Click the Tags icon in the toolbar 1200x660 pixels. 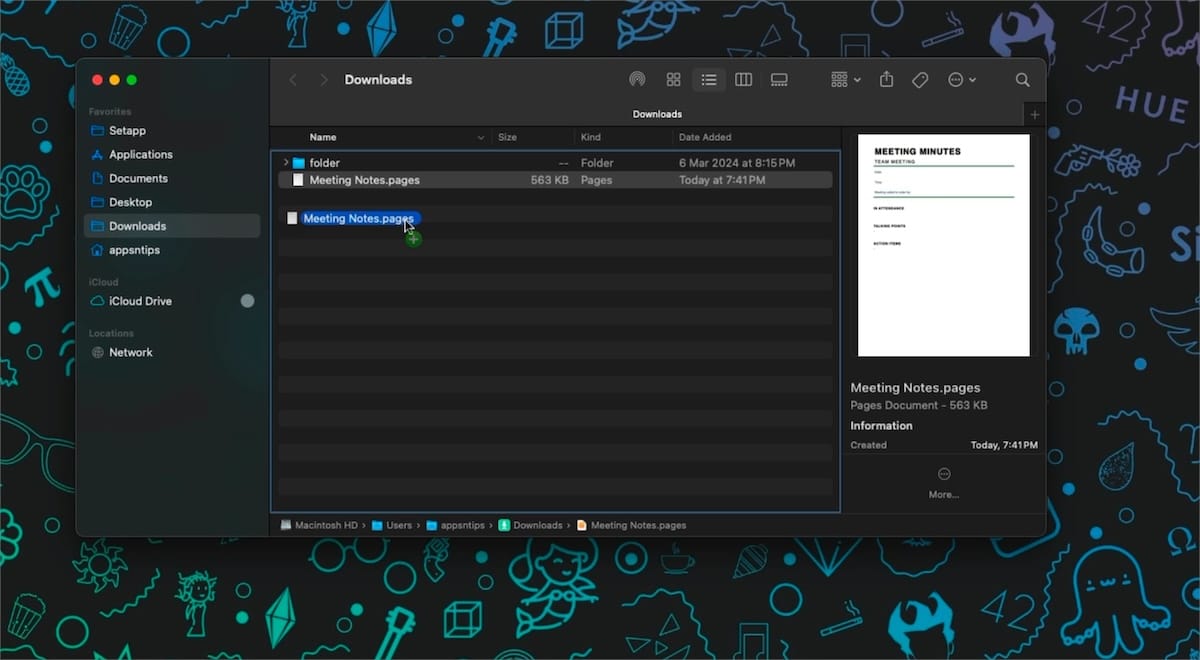click(920, 79)
